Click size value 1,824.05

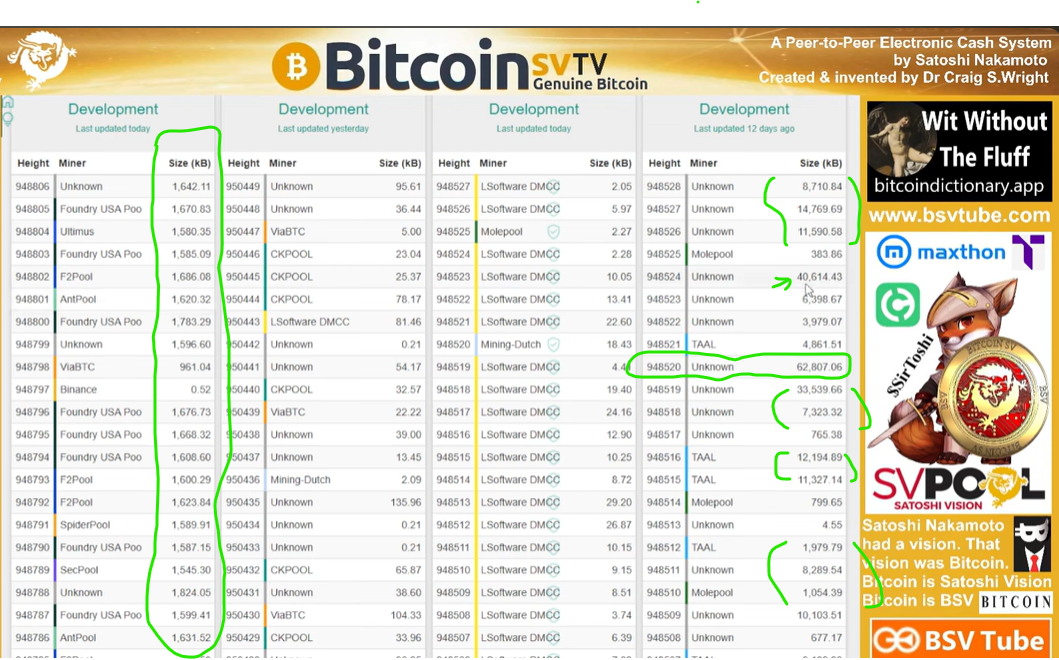191,592
